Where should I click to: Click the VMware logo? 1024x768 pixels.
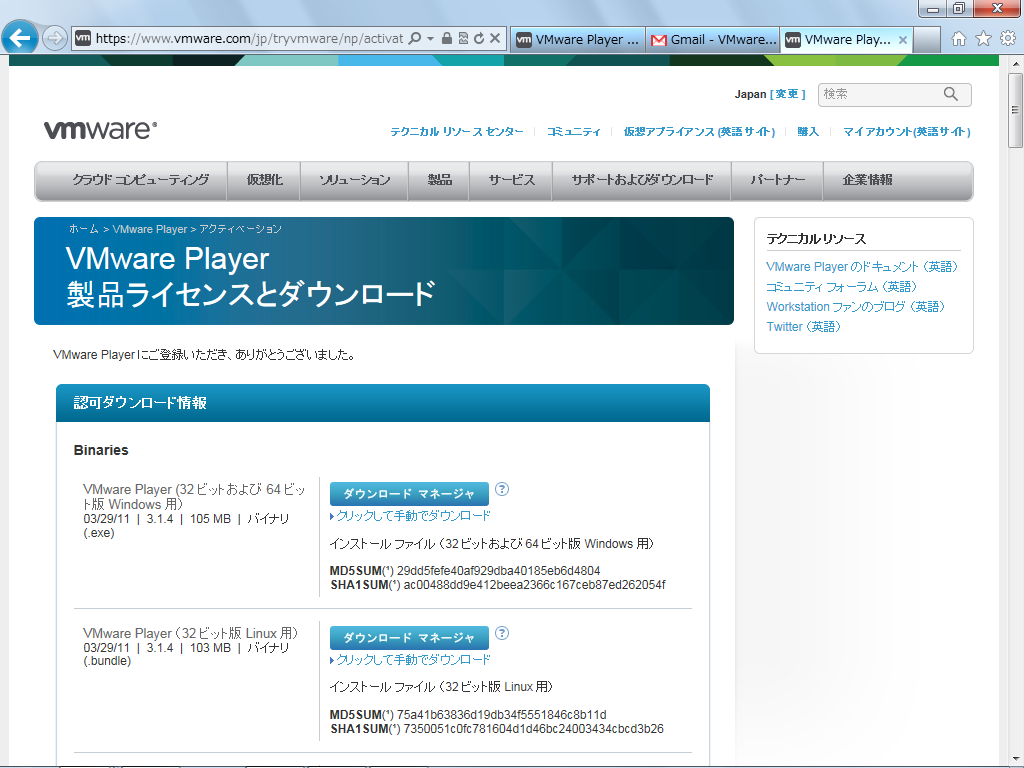(x=101, y=129)
